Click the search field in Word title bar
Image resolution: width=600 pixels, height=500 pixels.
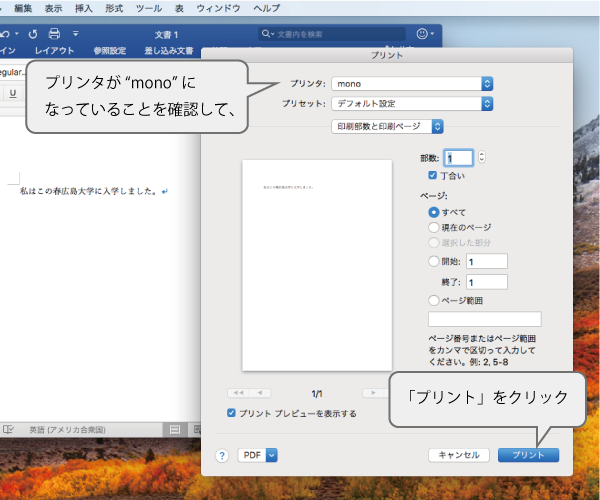click(x=332, y=34)
